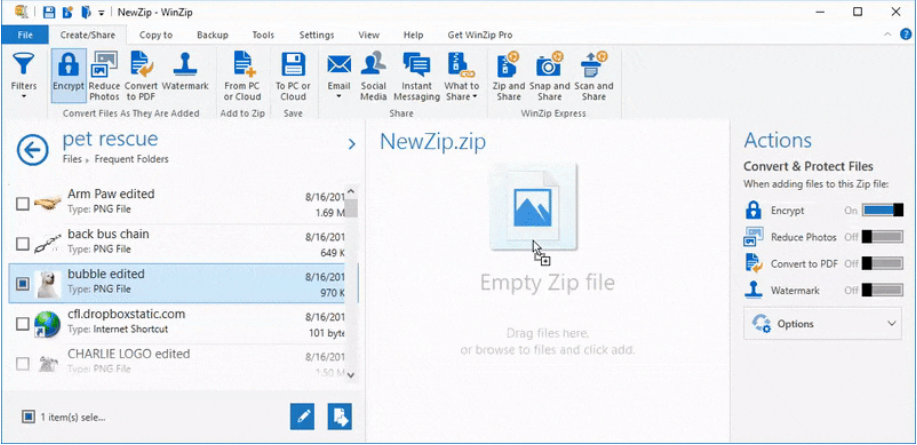Turn off the Encrypt switch

(x=882, y=210)
